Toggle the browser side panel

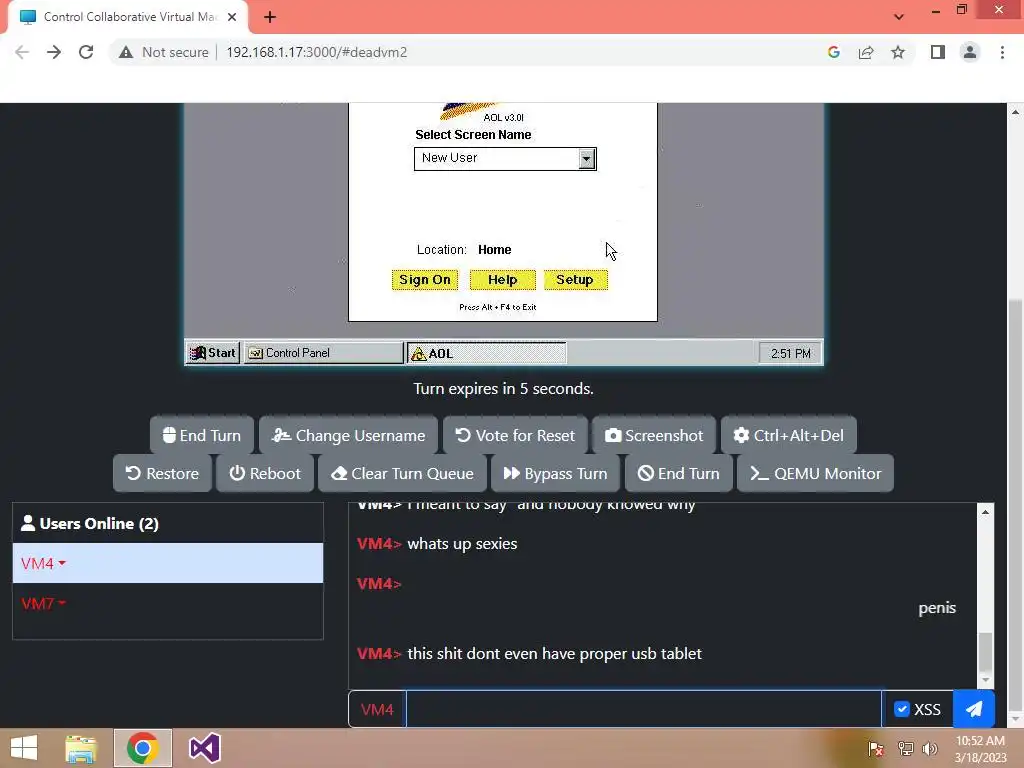point(938,52)
